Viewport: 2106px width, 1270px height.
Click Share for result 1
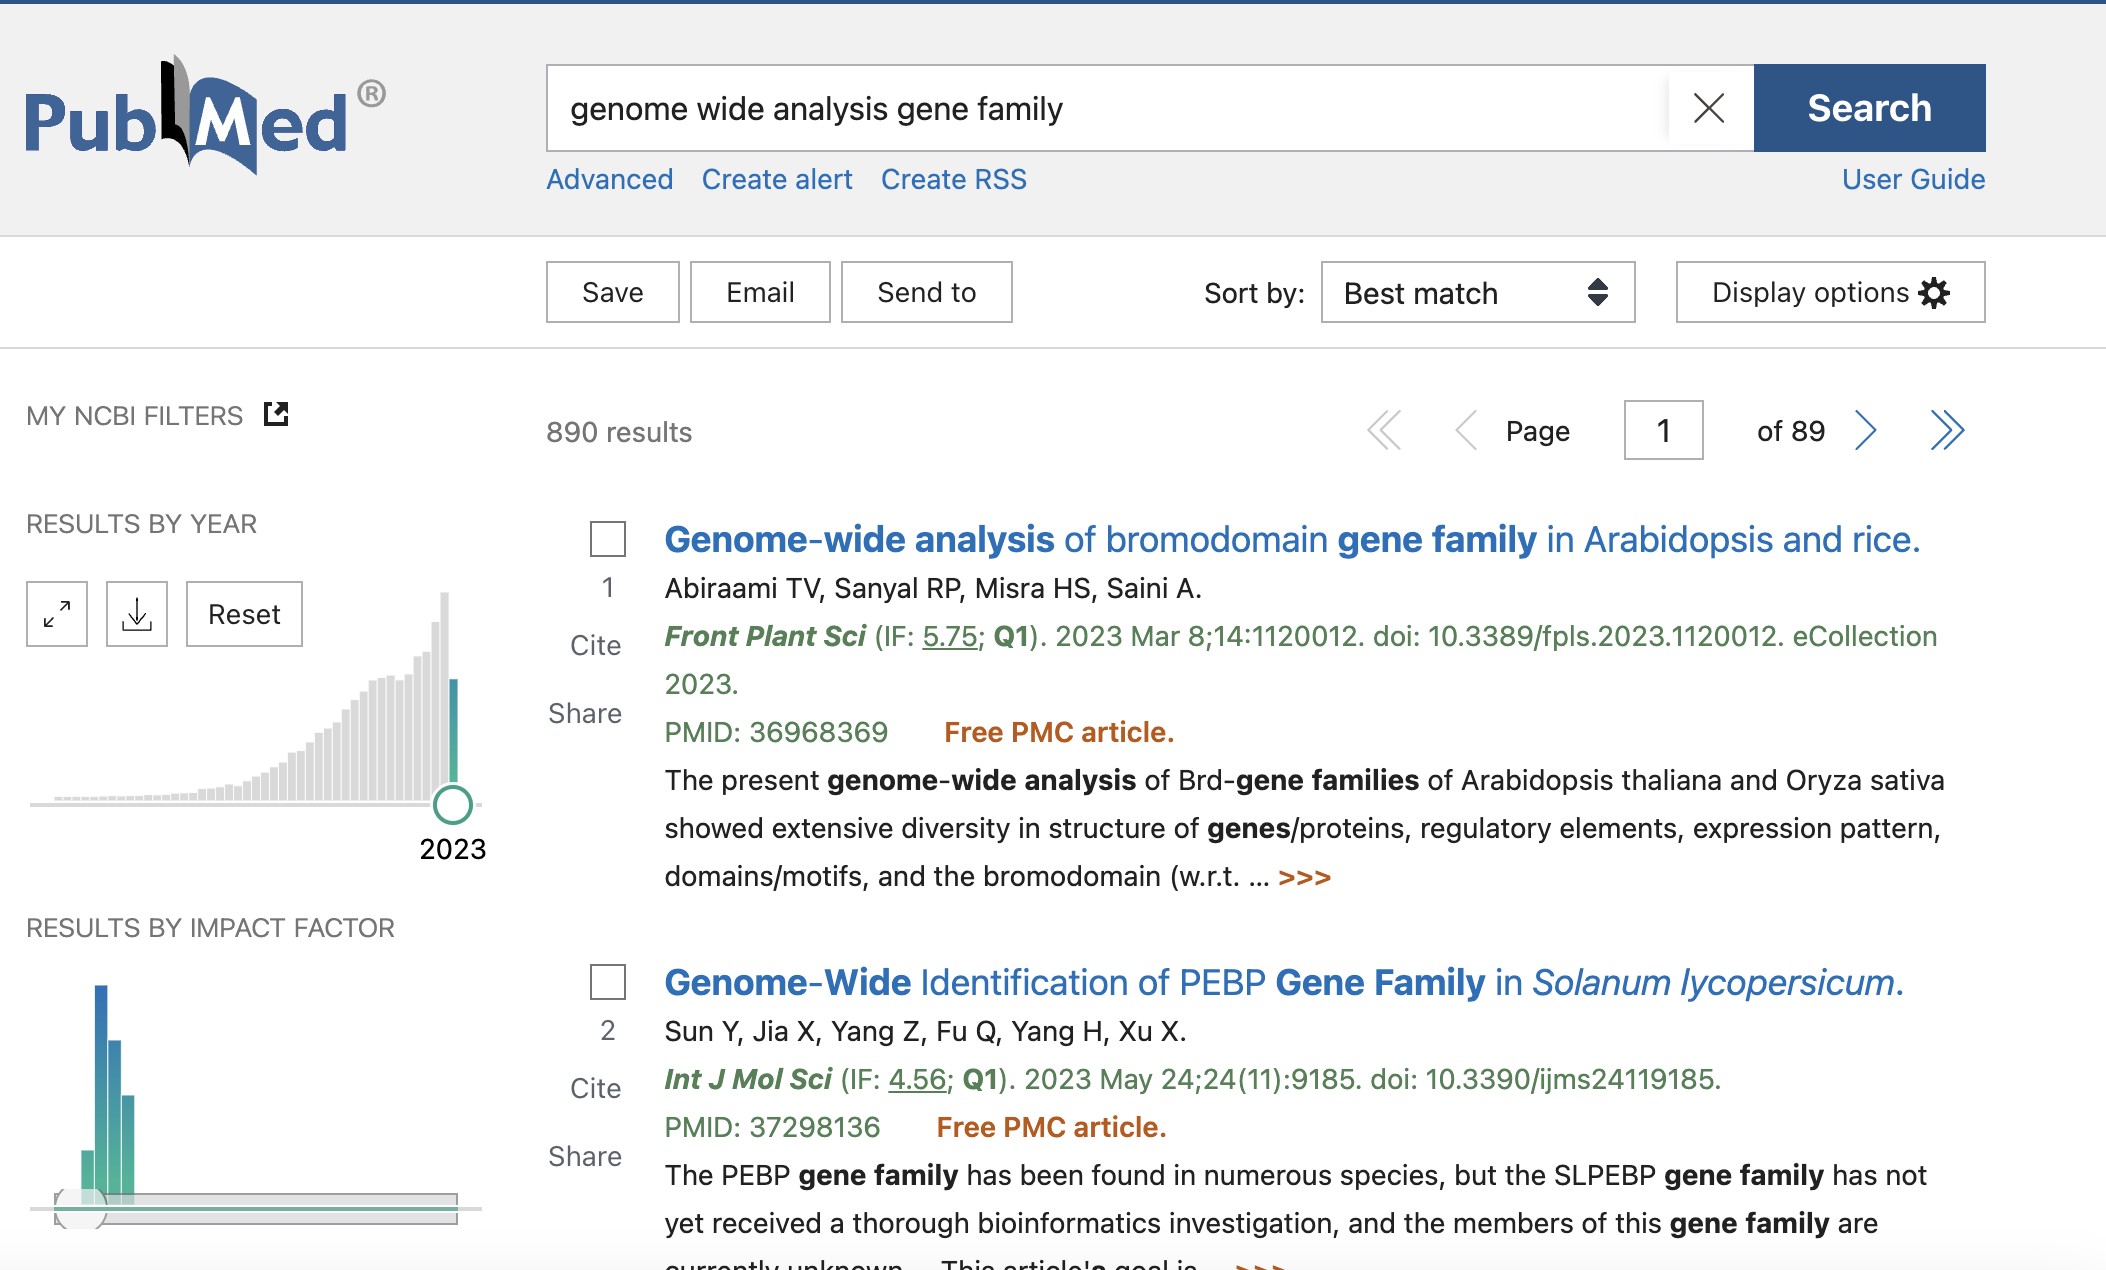pyautogui.click(x=585, y=713)
